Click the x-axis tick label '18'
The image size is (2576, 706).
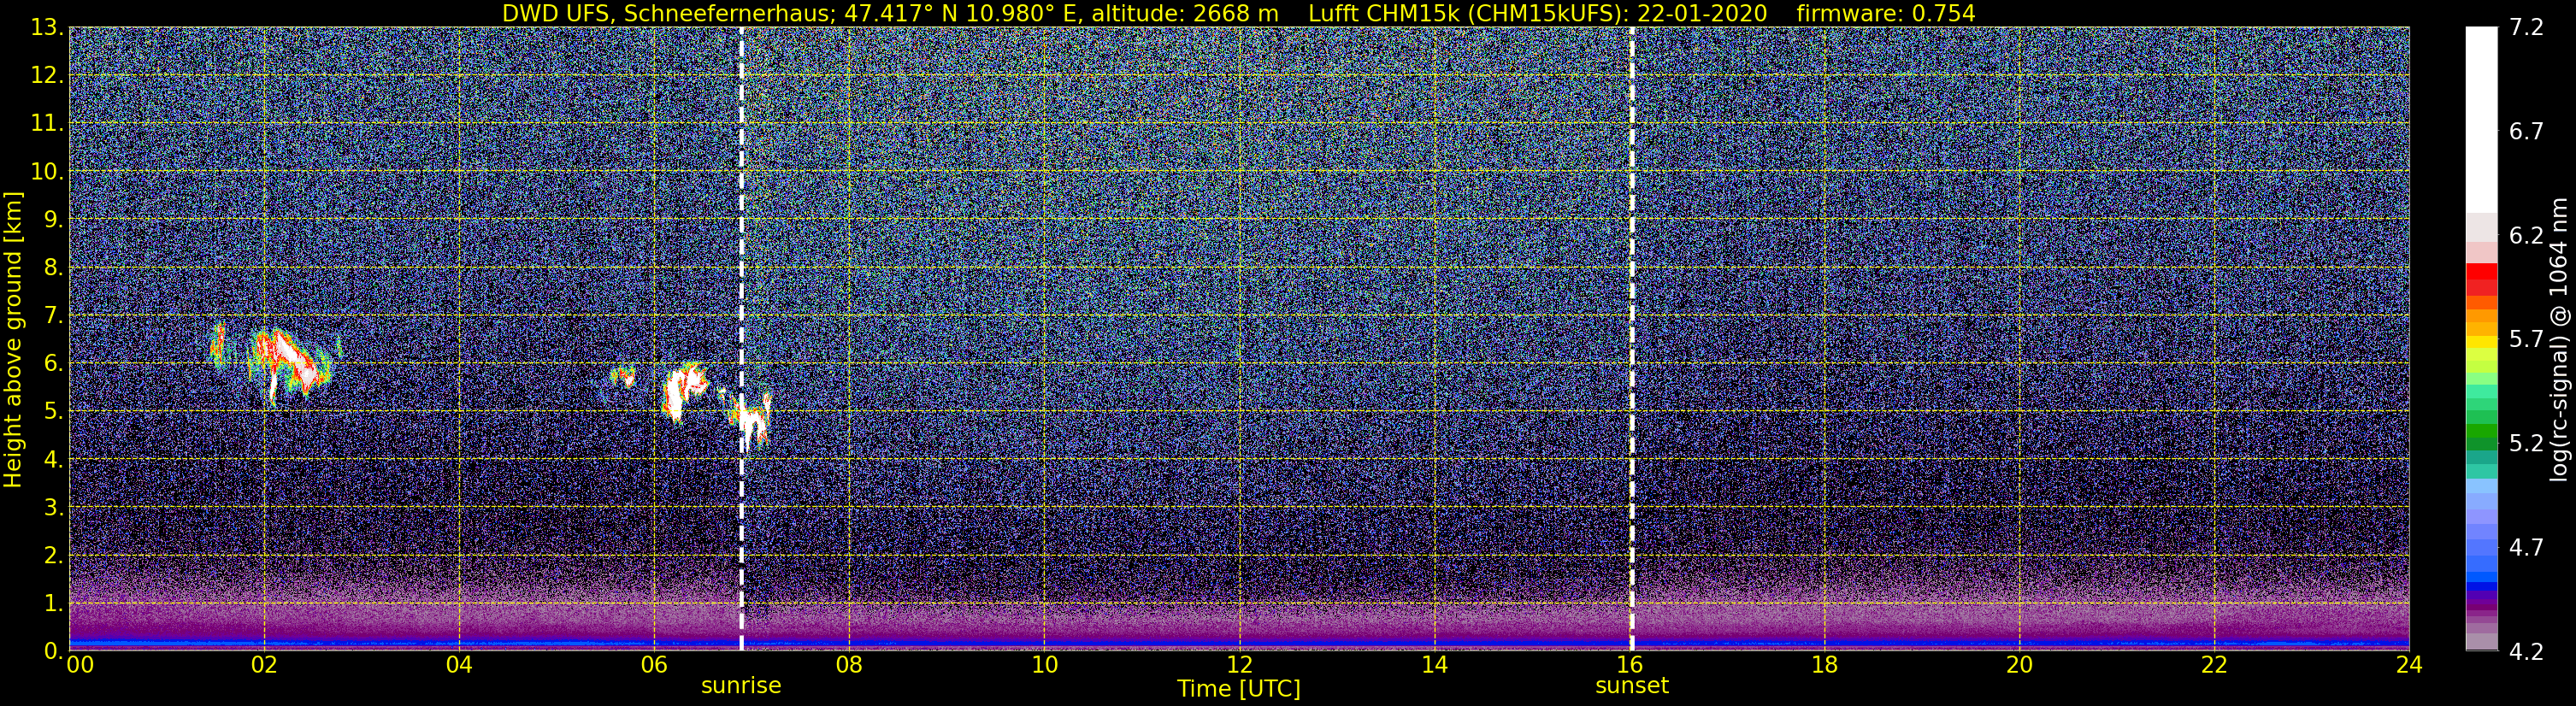pyautogui.click(x=1824, y=665)
